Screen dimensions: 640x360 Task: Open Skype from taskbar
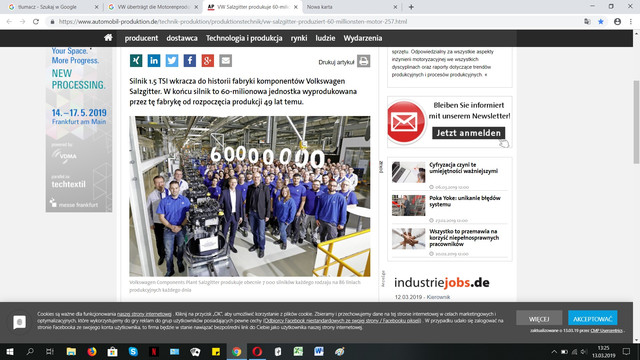[133, 351]
